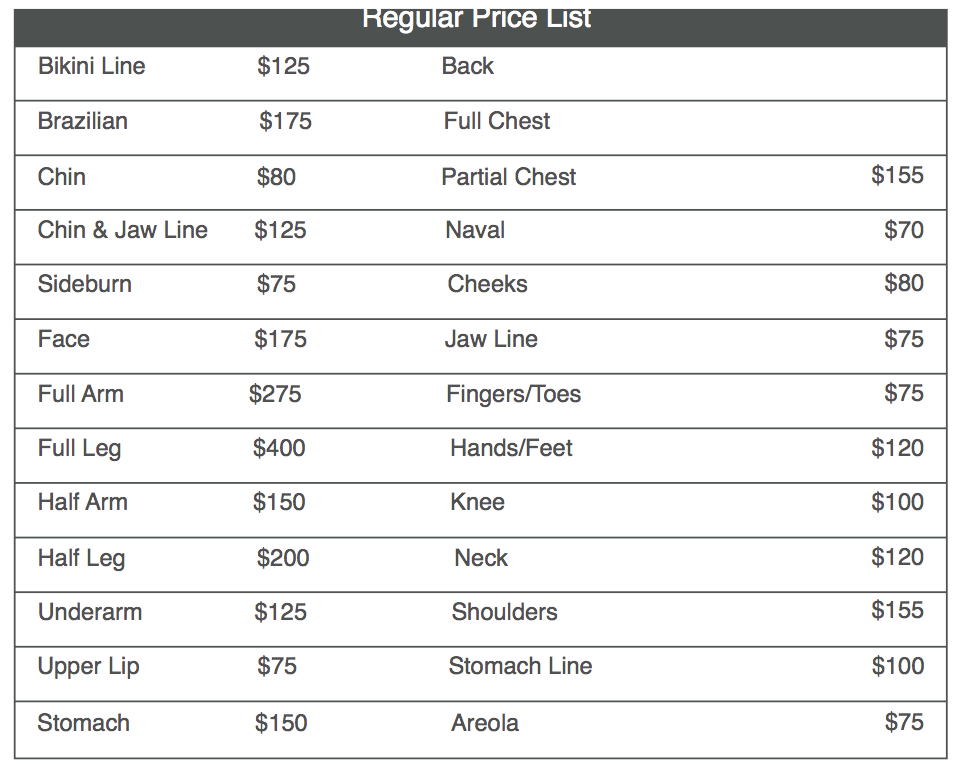Screen dimensions: 962x770
Task: Select the Naval service label
Action: click(475, 230)
